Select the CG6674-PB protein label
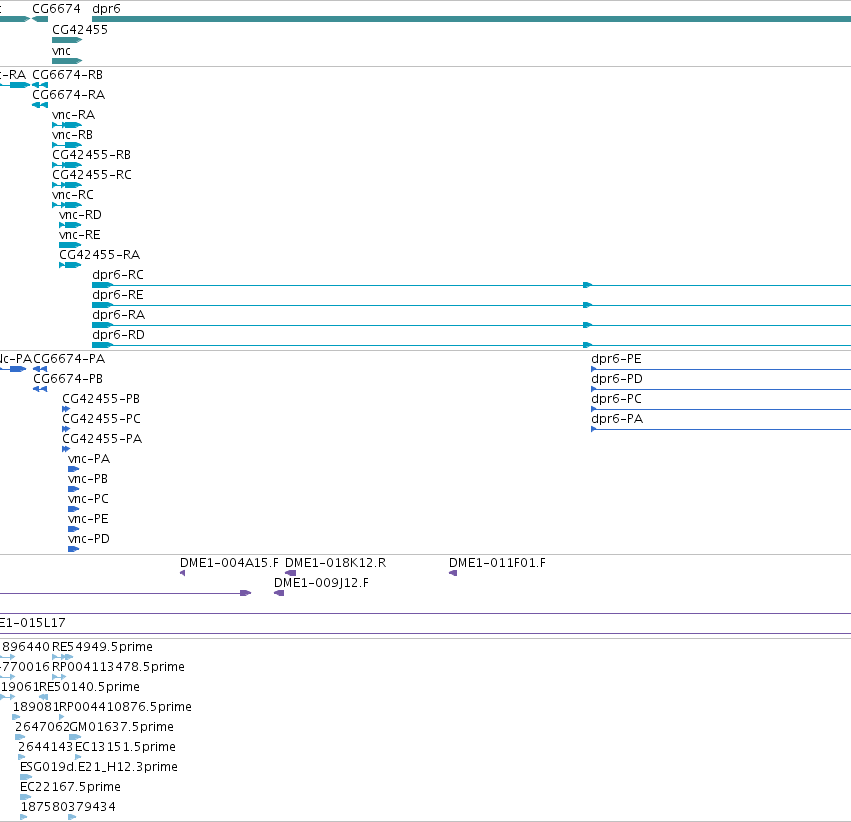 point(68,379)
